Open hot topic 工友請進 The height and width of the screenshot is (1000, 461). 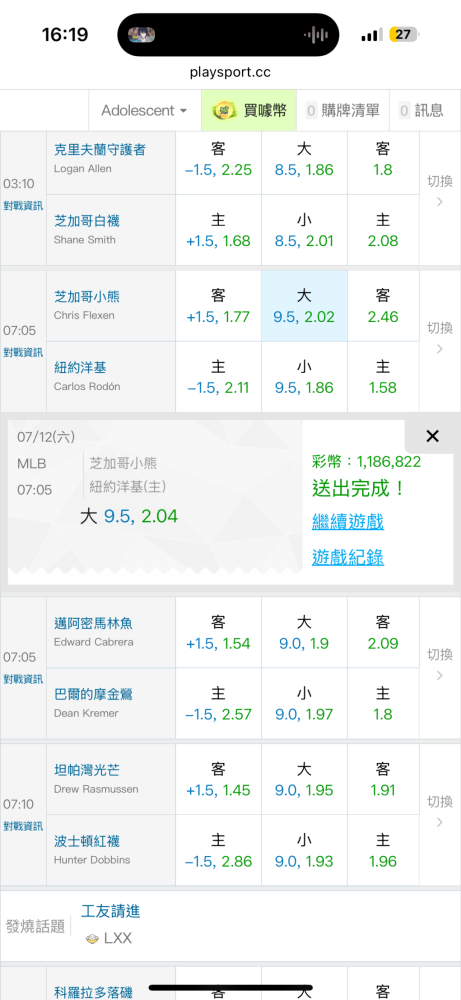(110, 911)
